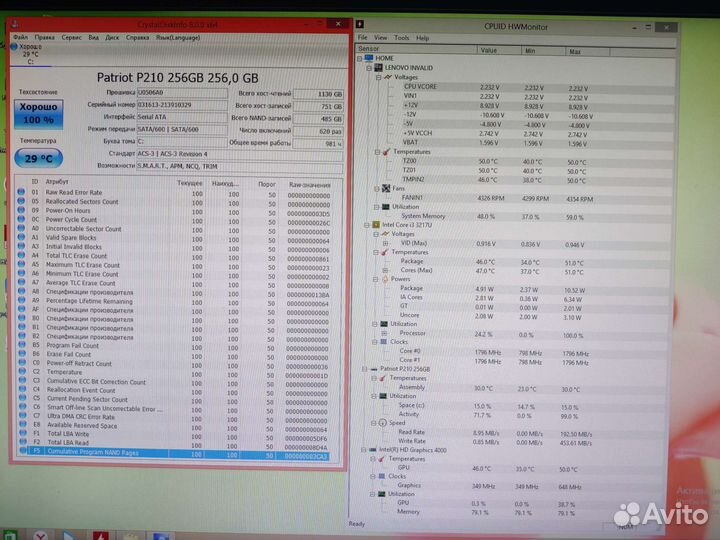
Task: Click status circle of Total TLC Erase Count row
Action: 21,255
